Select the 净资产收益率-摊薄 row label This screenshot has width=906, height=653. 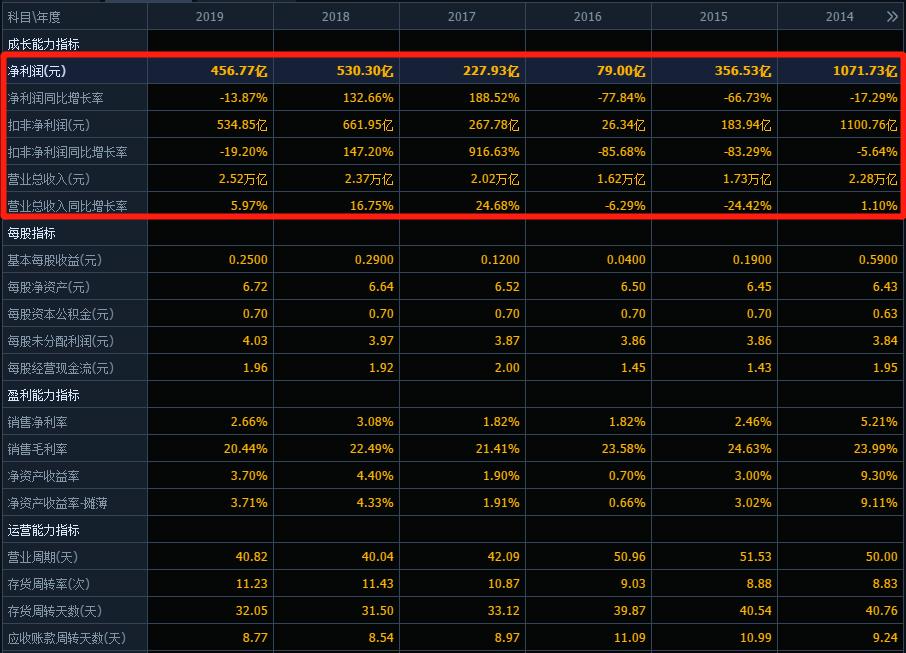point(58,503)
